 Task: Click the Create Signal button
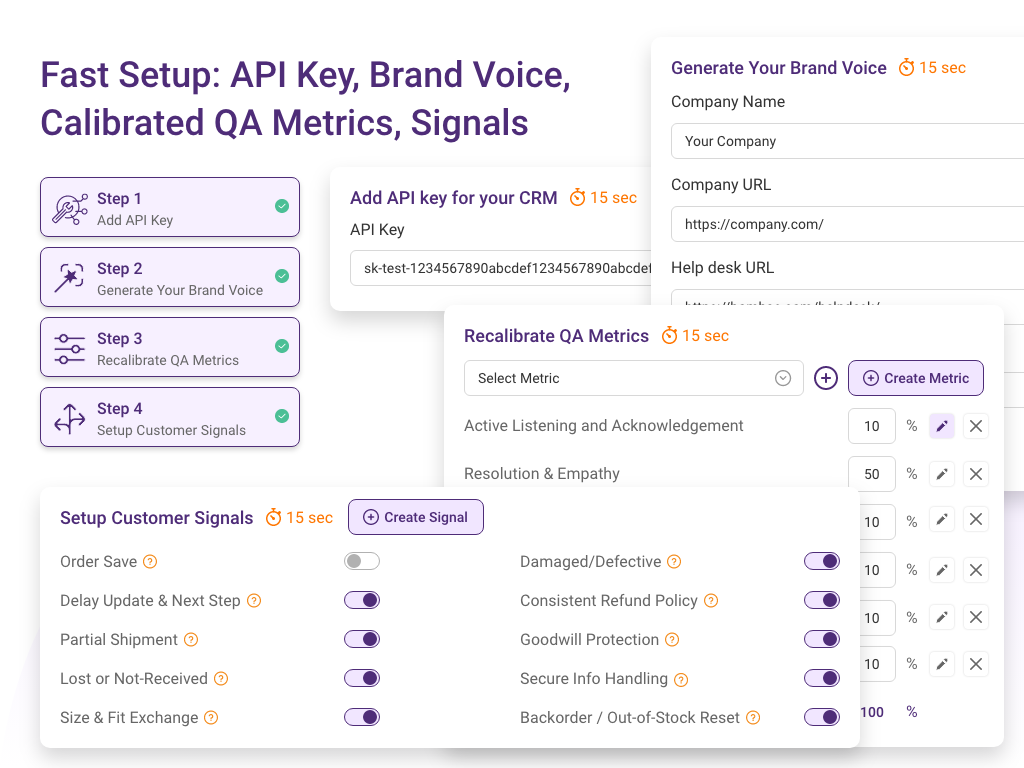(415, 517)
